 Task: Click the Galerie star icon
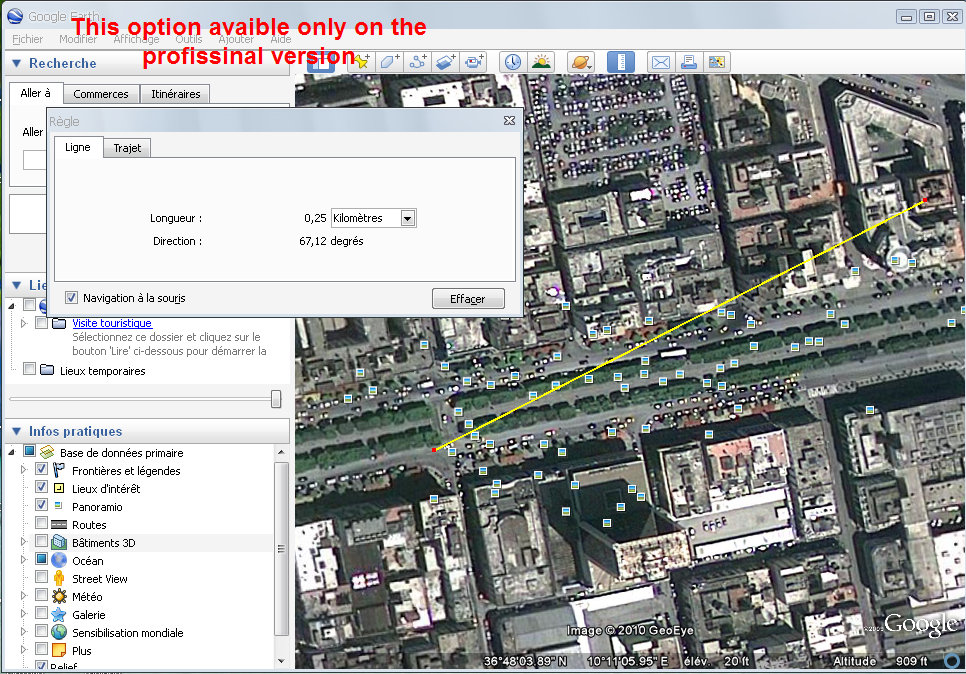[x=59, y=614]
